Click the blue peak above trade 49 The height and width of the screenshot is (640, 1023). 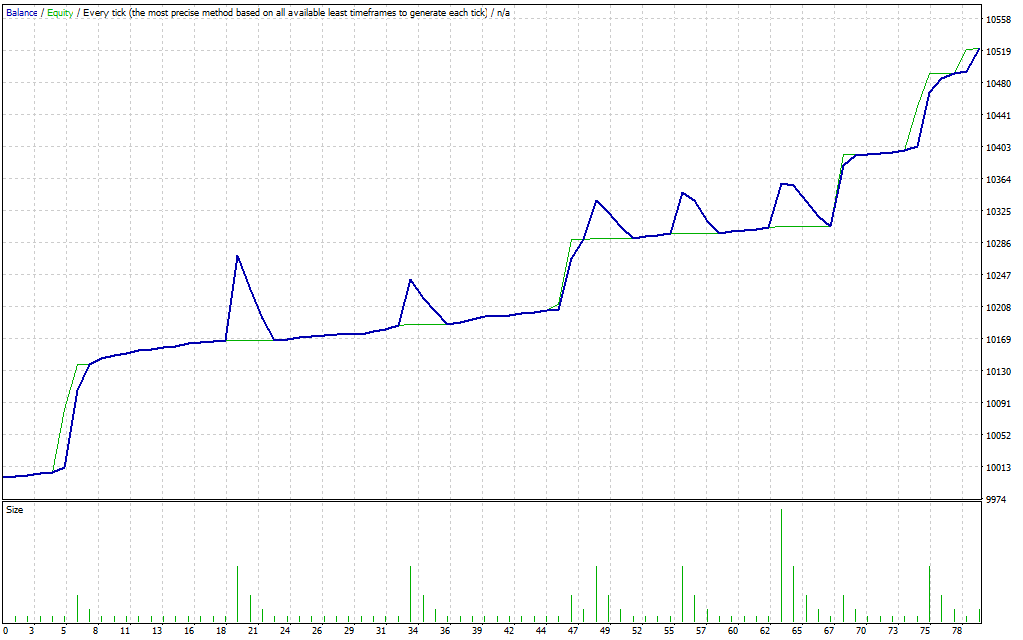597,201
